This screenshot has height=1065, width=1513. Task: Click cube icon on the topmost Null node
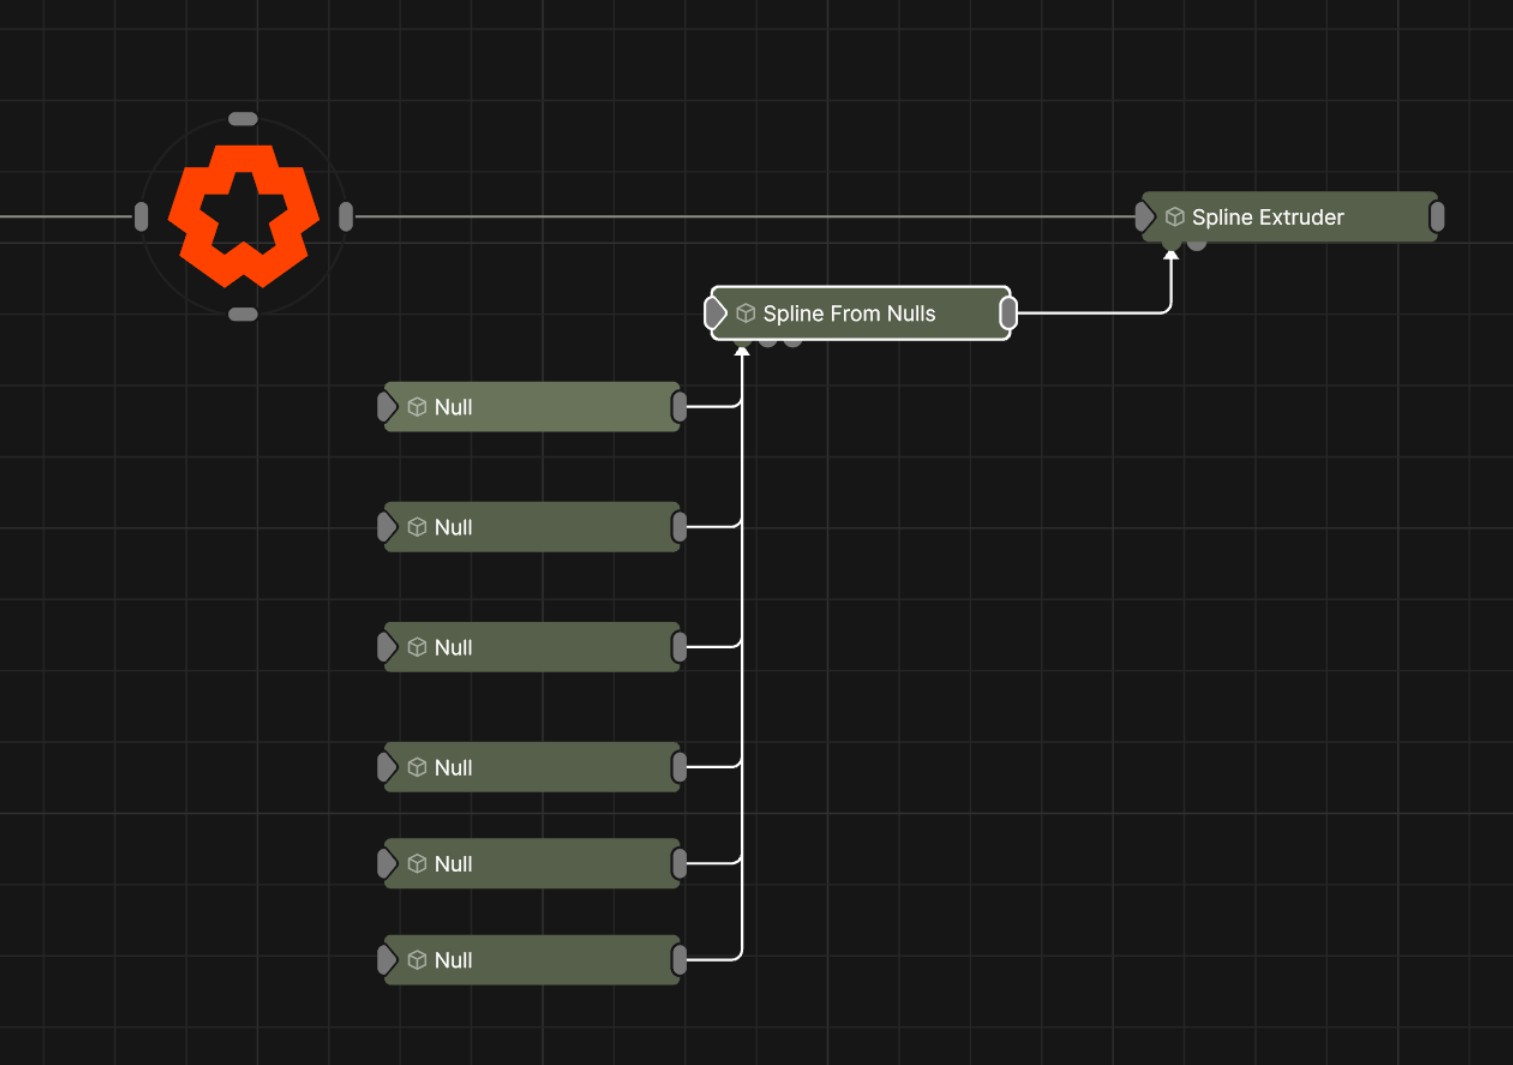(x=418, y=407)
